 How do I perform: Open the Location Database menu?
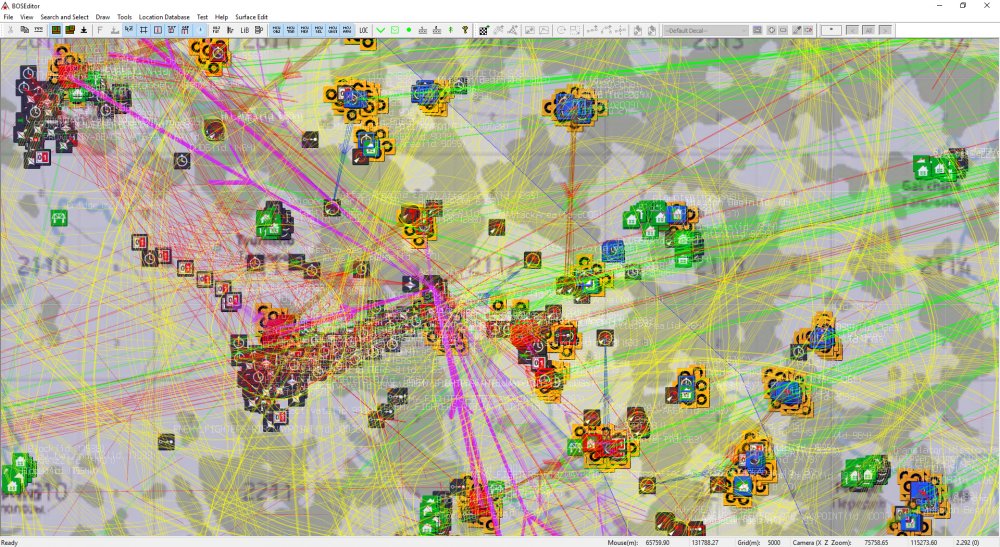point(164,17)
